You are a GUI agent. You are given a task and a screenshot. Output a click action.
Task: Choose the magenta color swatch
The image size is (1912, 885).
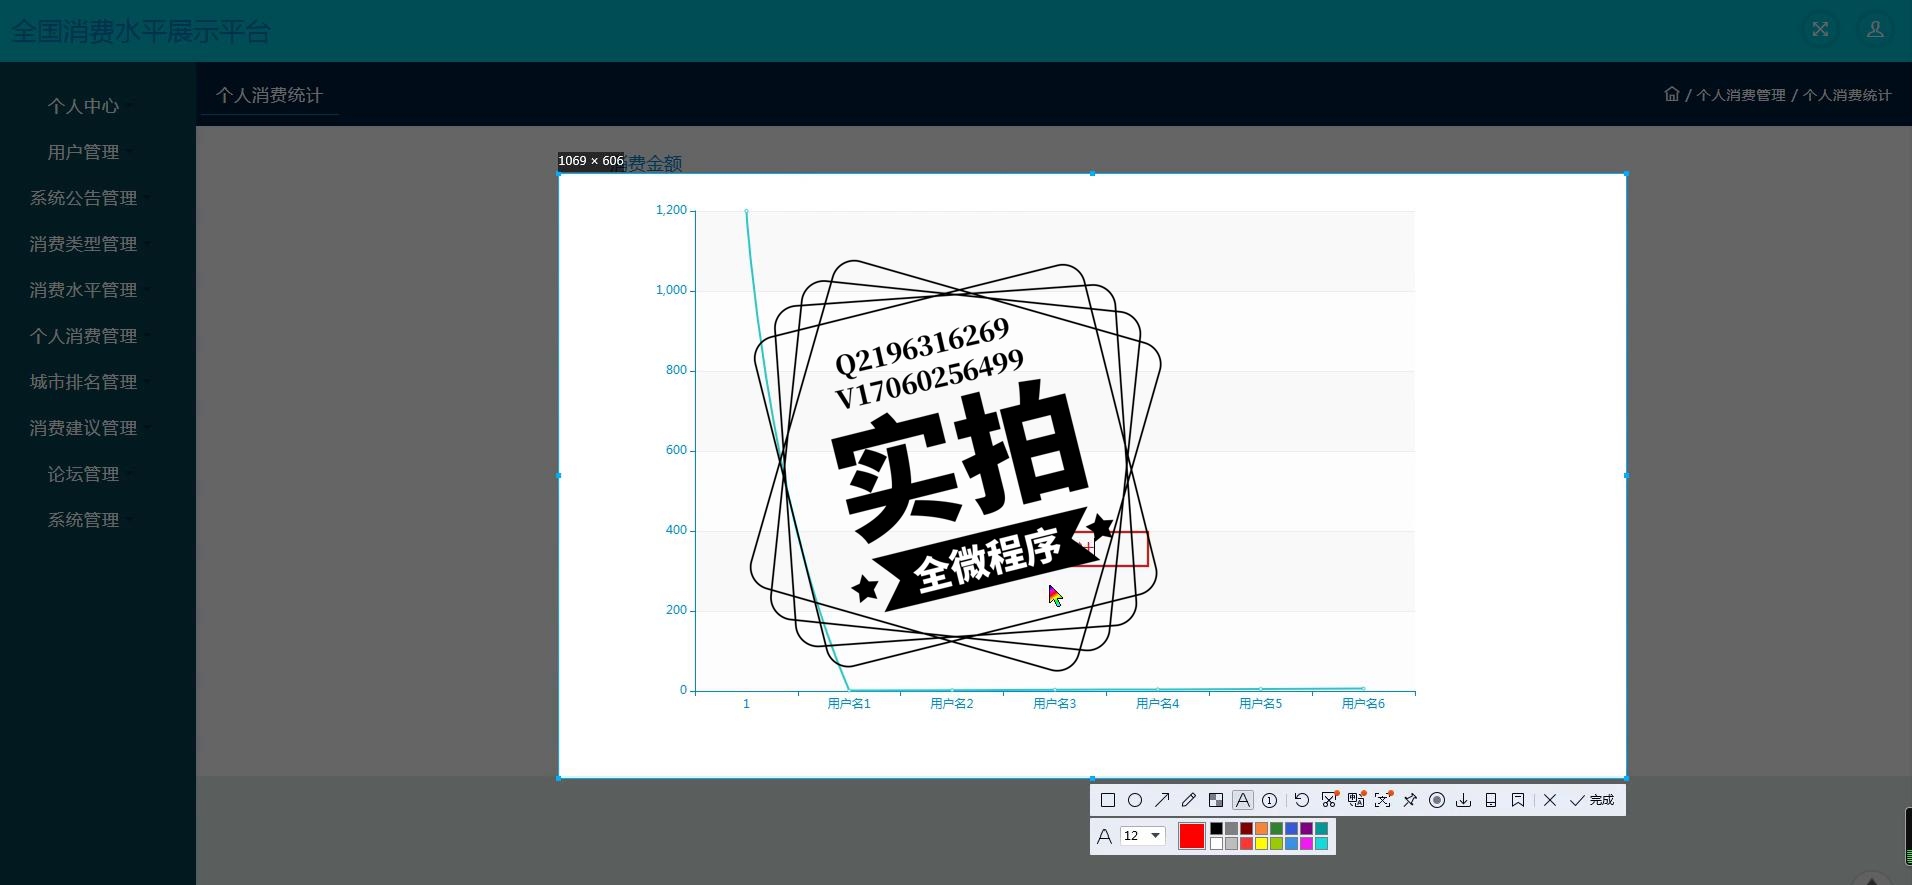pyautogui.click(x=1306, y=844)
